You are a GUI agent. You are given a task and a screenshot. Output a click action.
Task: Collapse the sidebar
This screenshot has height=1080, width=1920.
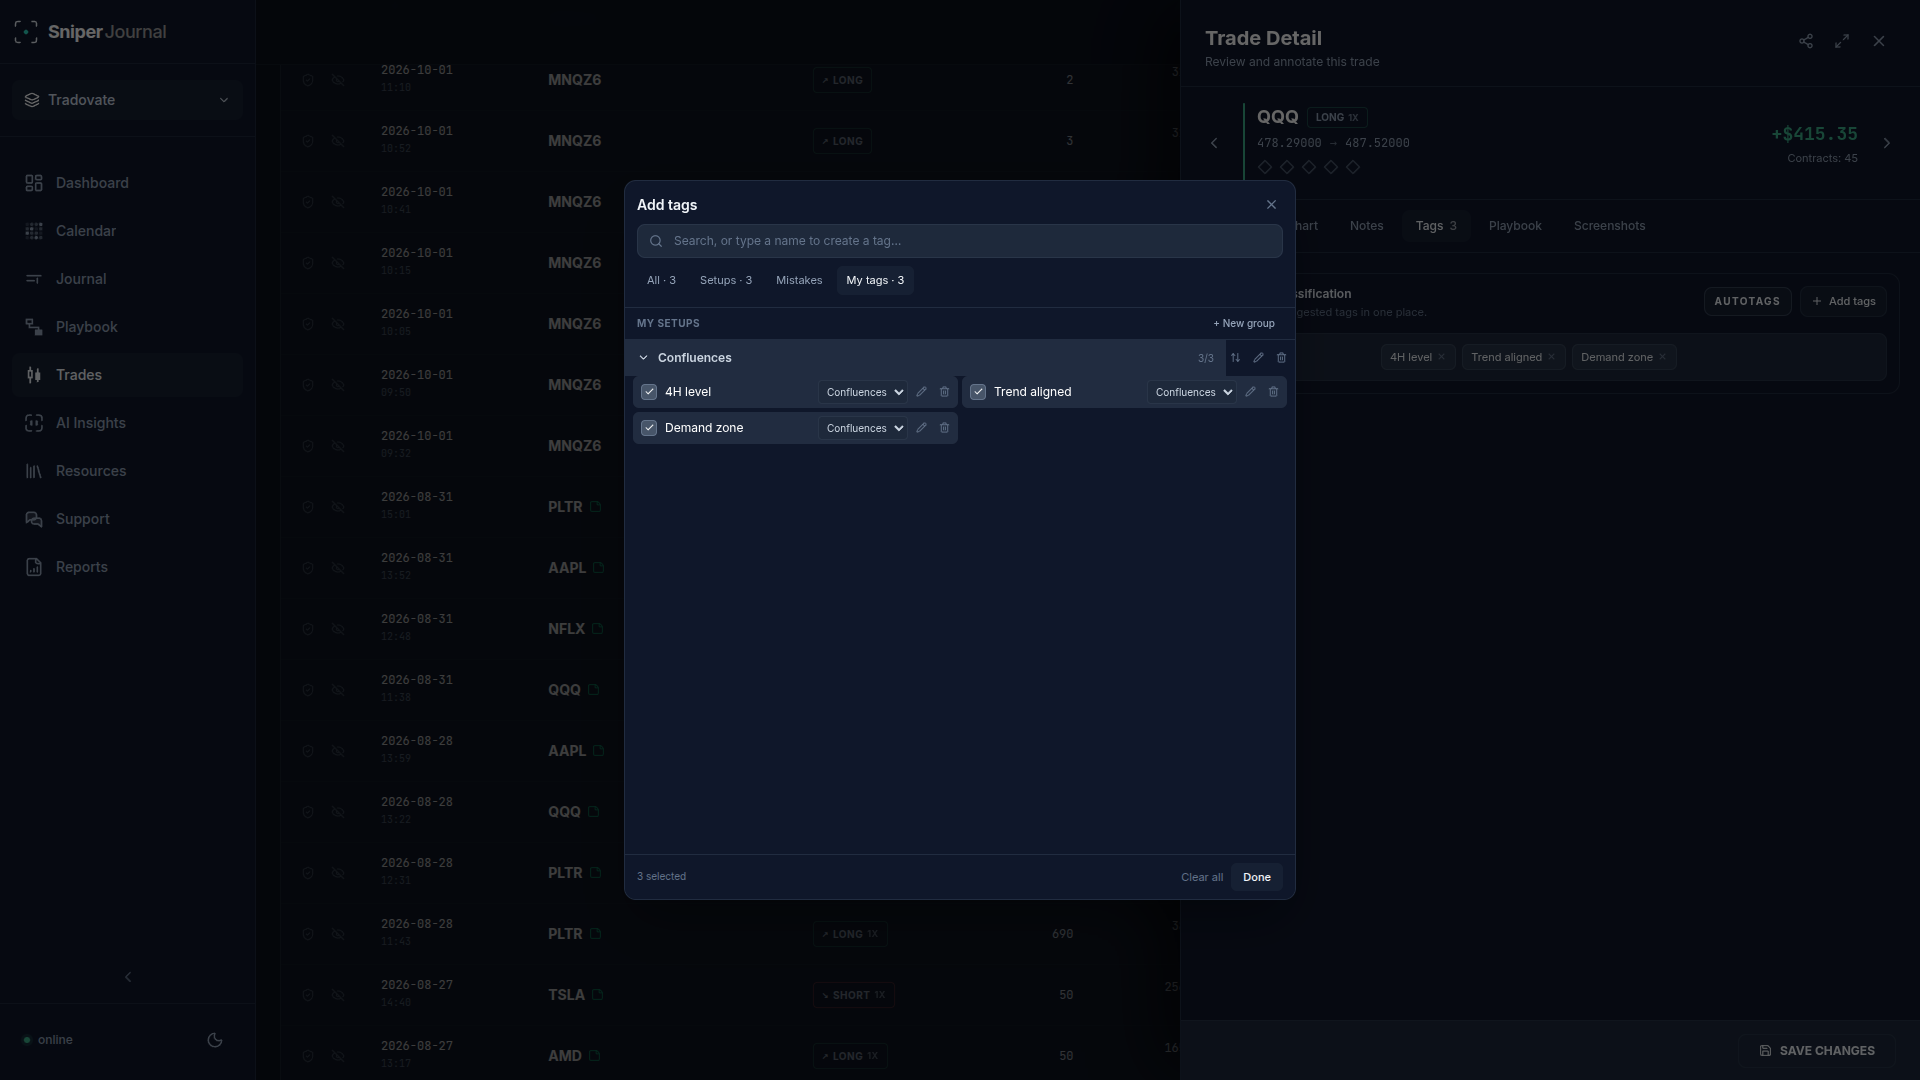point(128,977)
